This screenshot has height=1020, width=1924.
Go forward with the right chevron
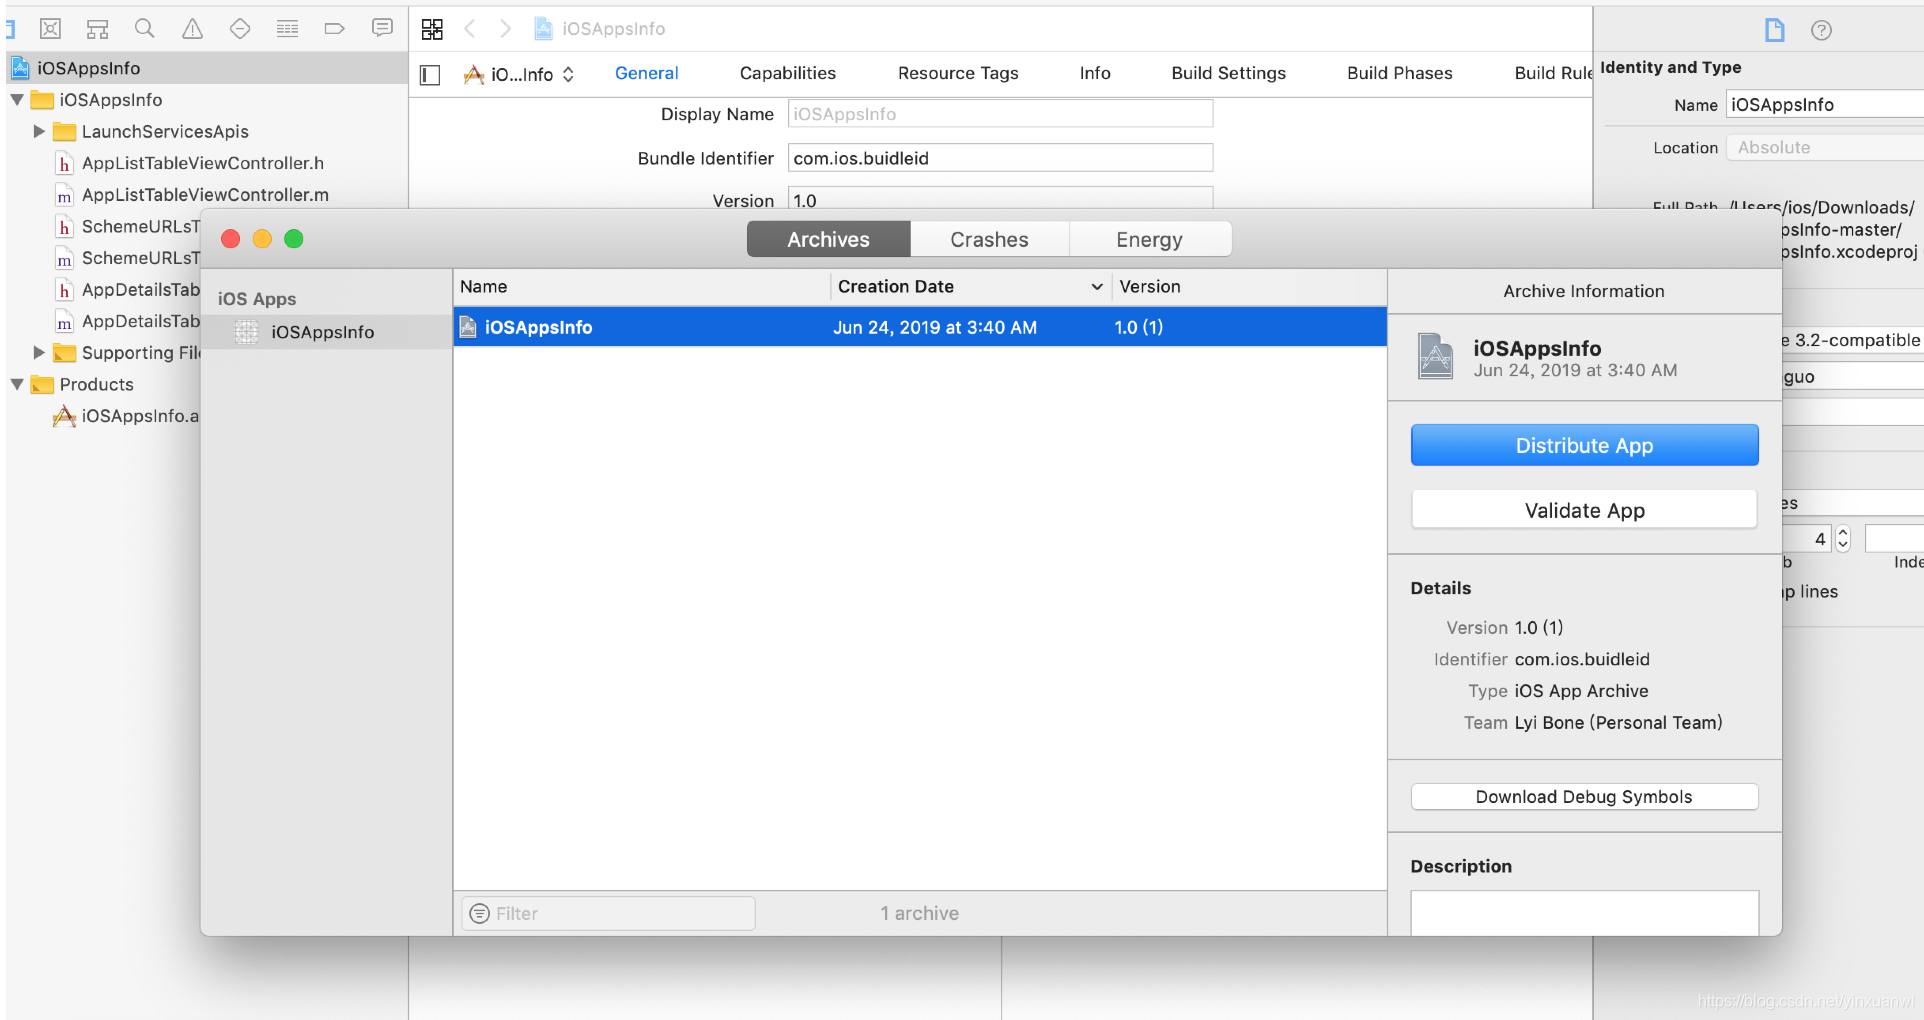pos(506,29)
